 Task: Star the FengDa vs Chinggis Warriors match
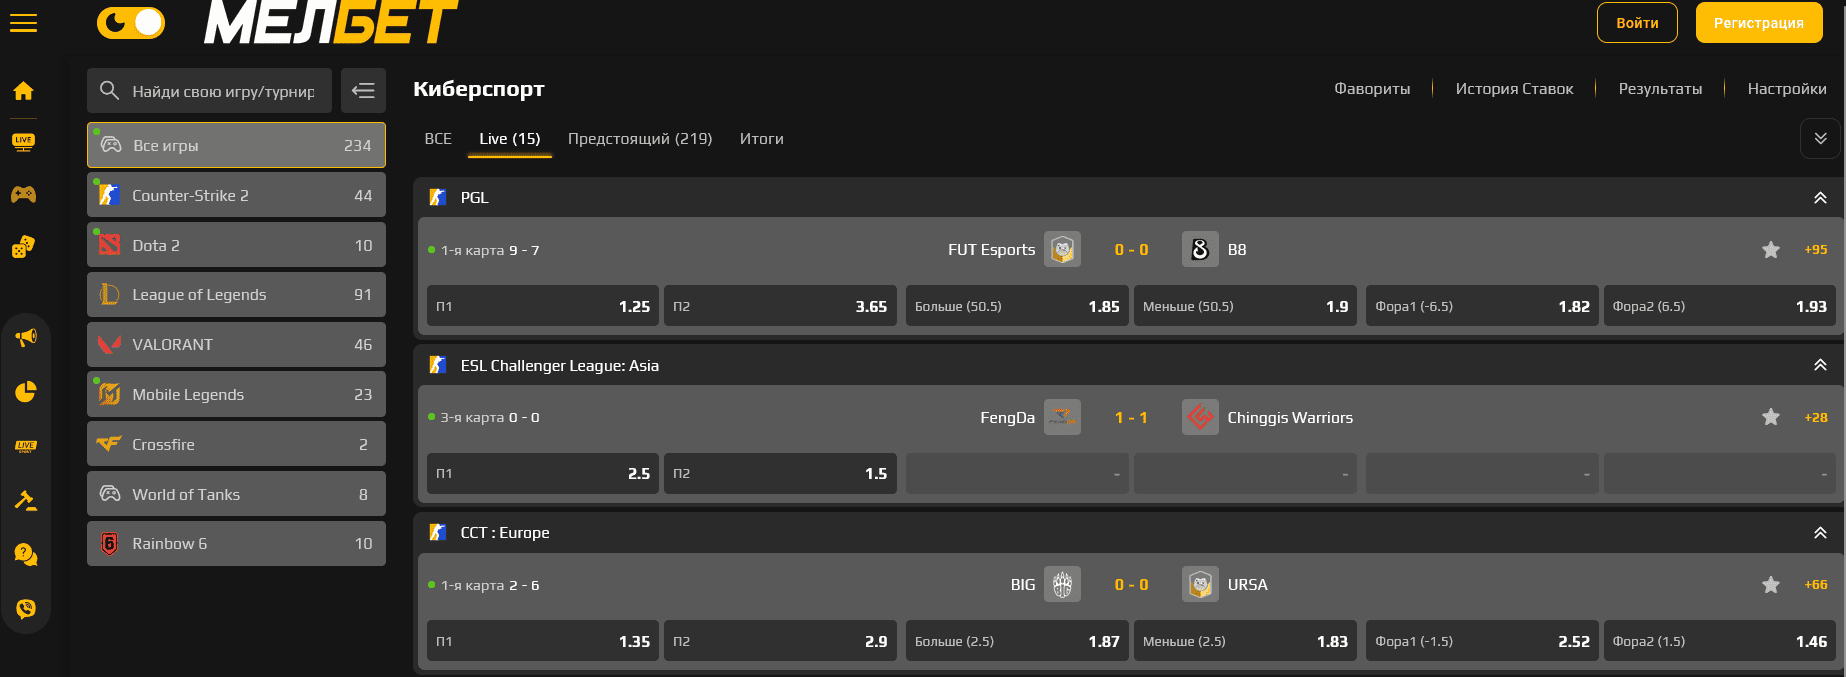(1770, 417)
